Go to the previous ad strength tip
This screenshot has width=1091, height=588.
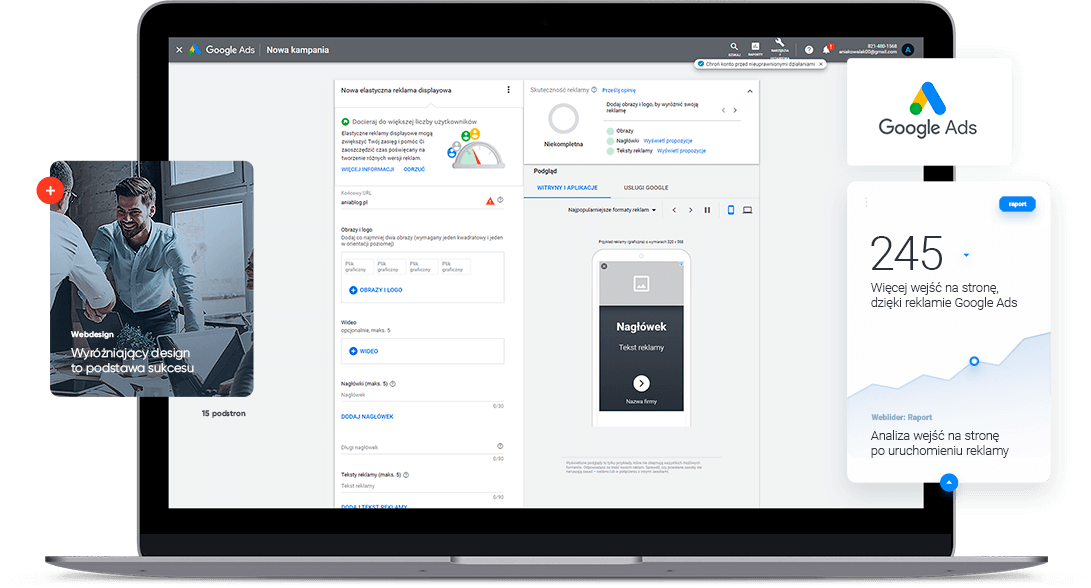(x=724, y=111)
